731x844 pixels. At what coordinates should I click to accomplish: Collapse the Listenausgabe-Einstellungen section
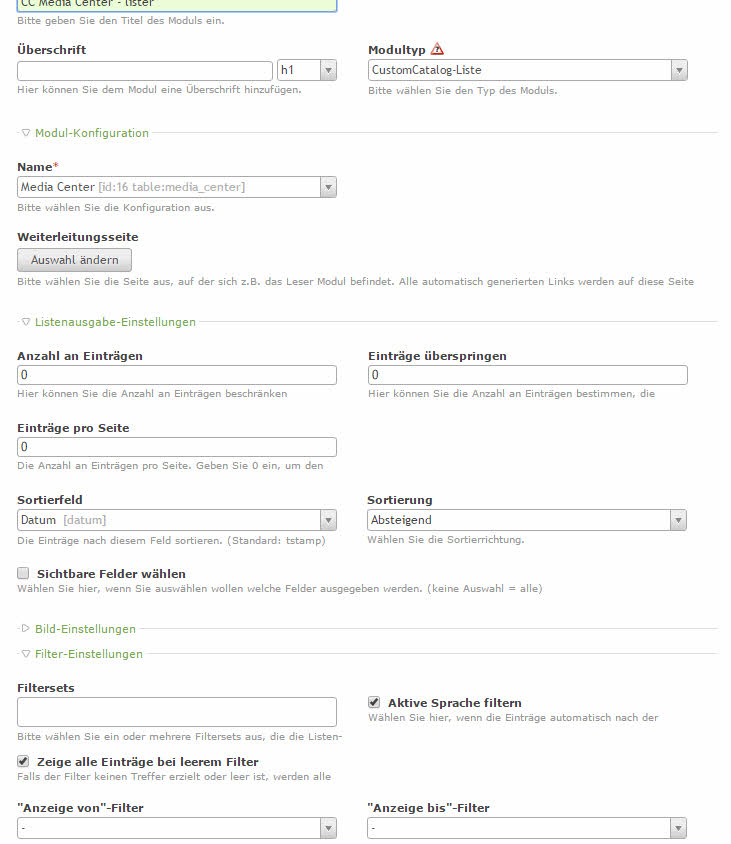coord(114,322)
